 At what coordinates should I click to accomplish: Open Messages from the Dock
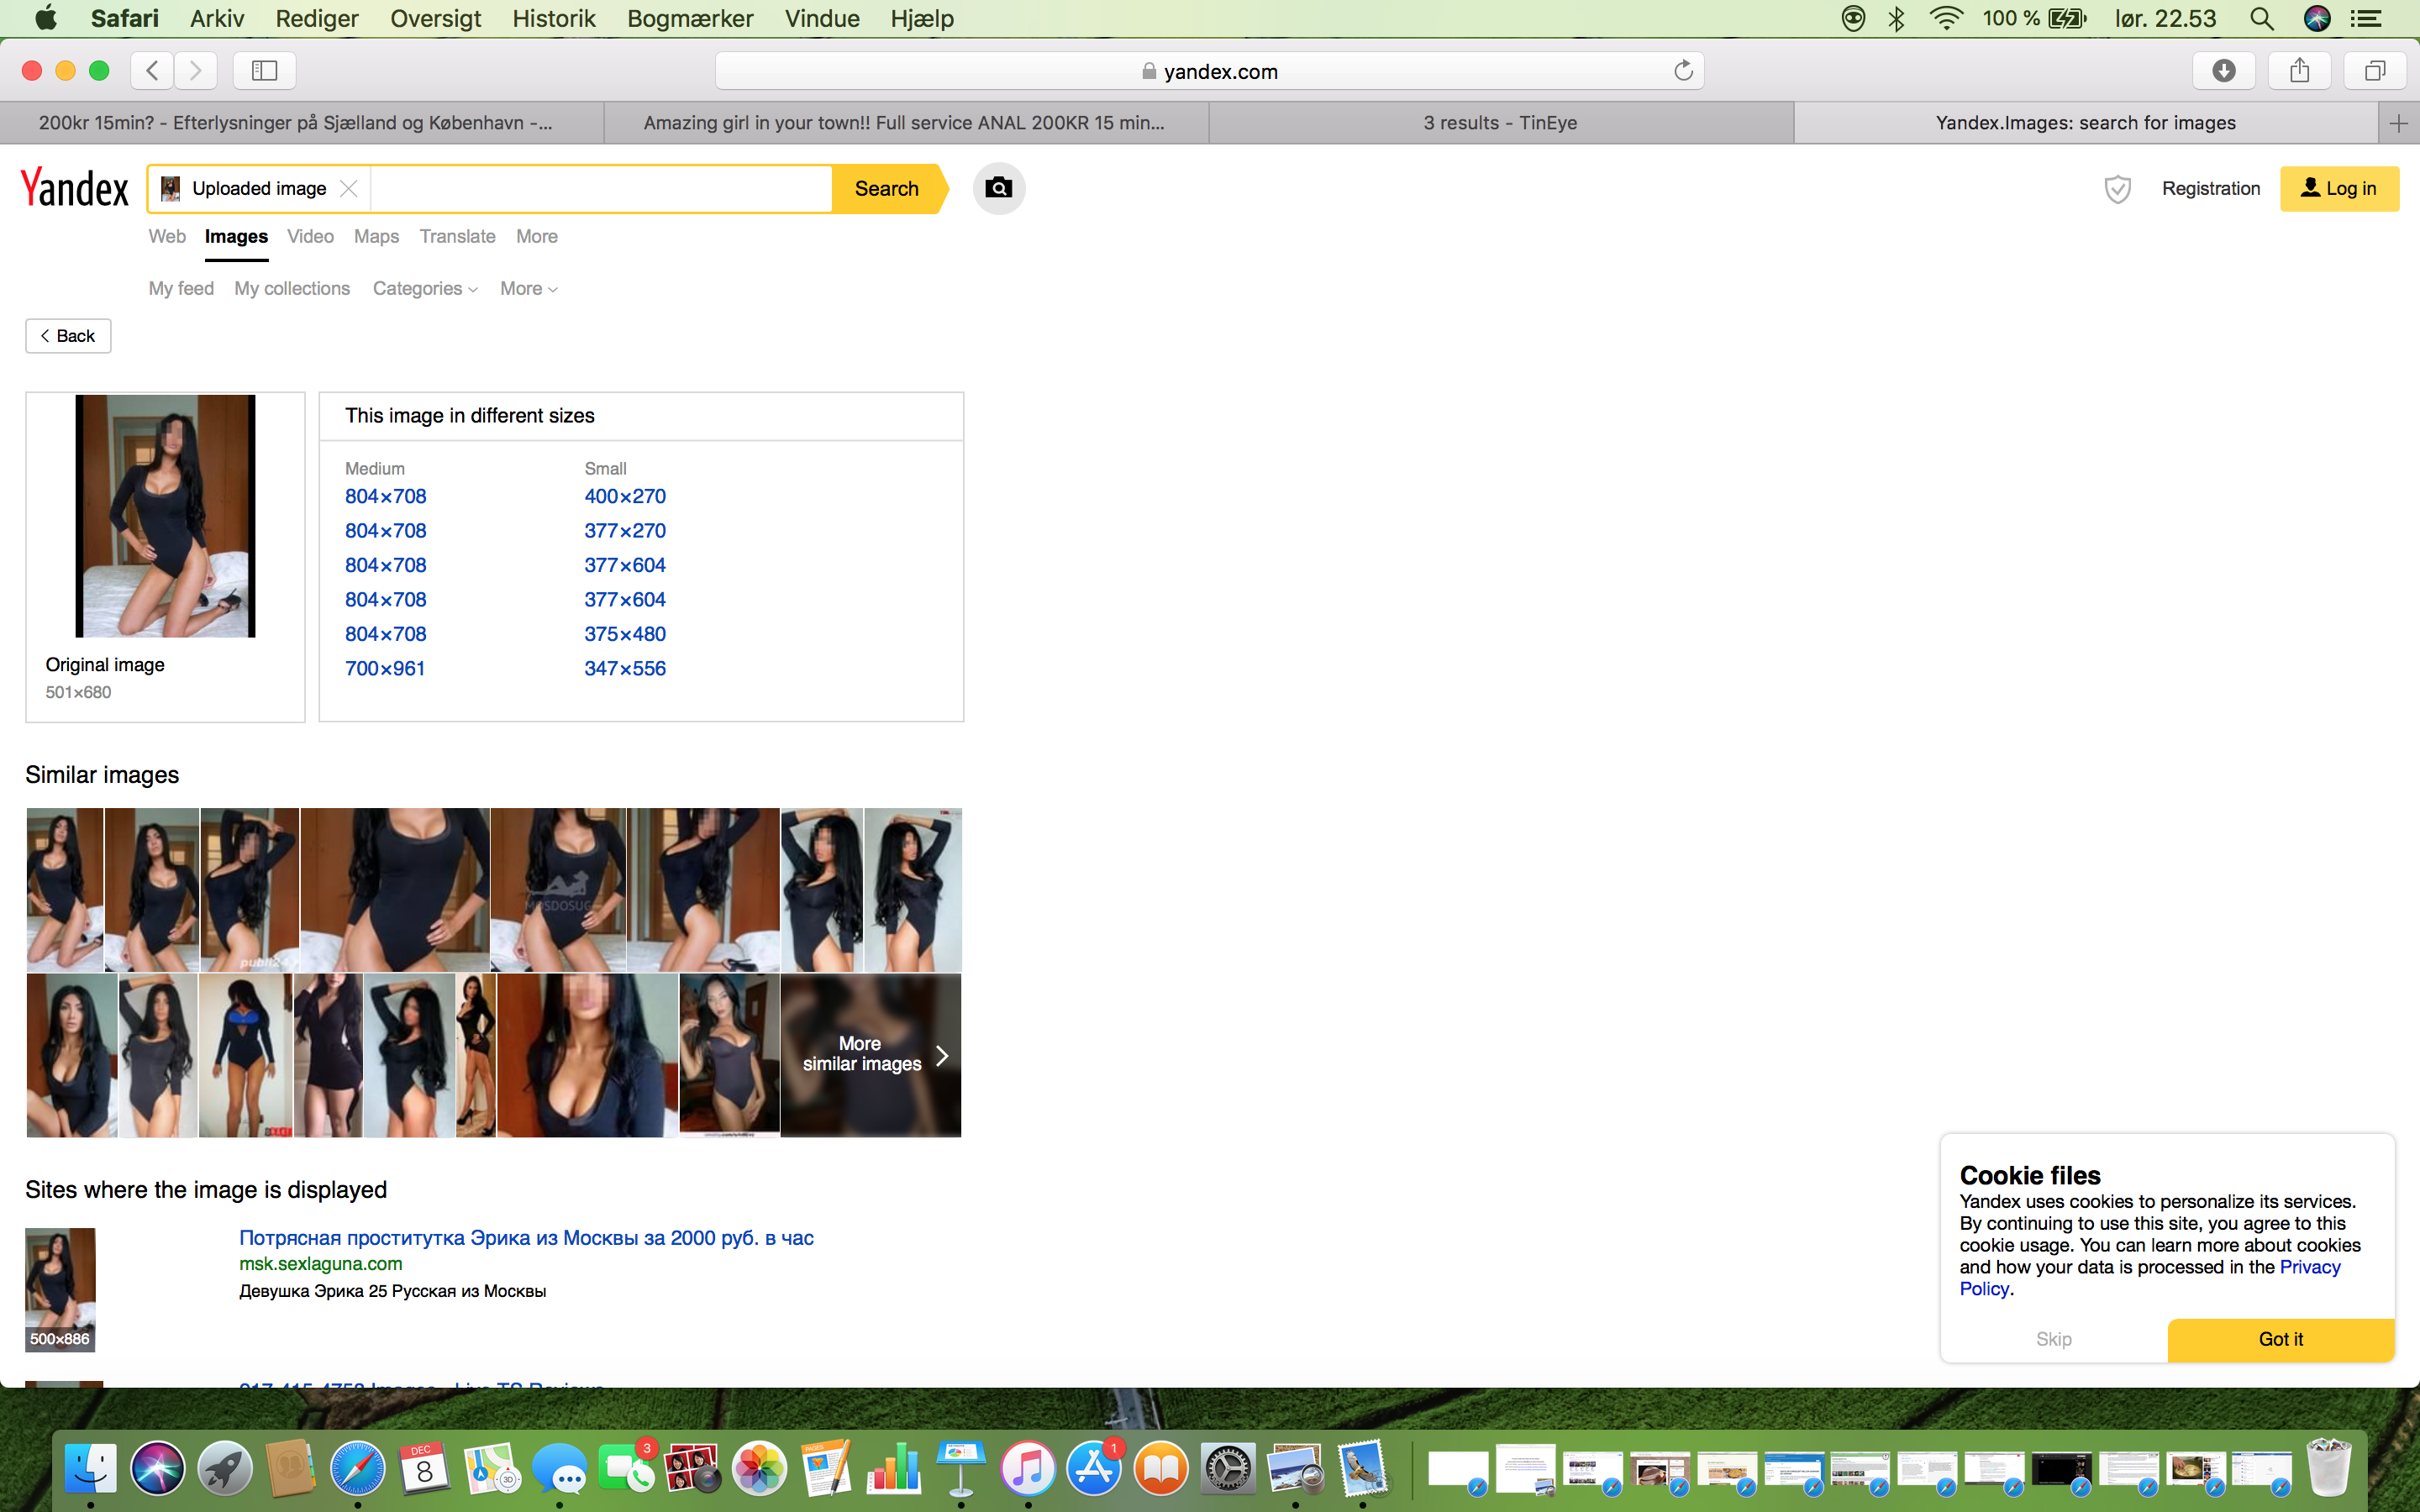tap(559, 1468)
